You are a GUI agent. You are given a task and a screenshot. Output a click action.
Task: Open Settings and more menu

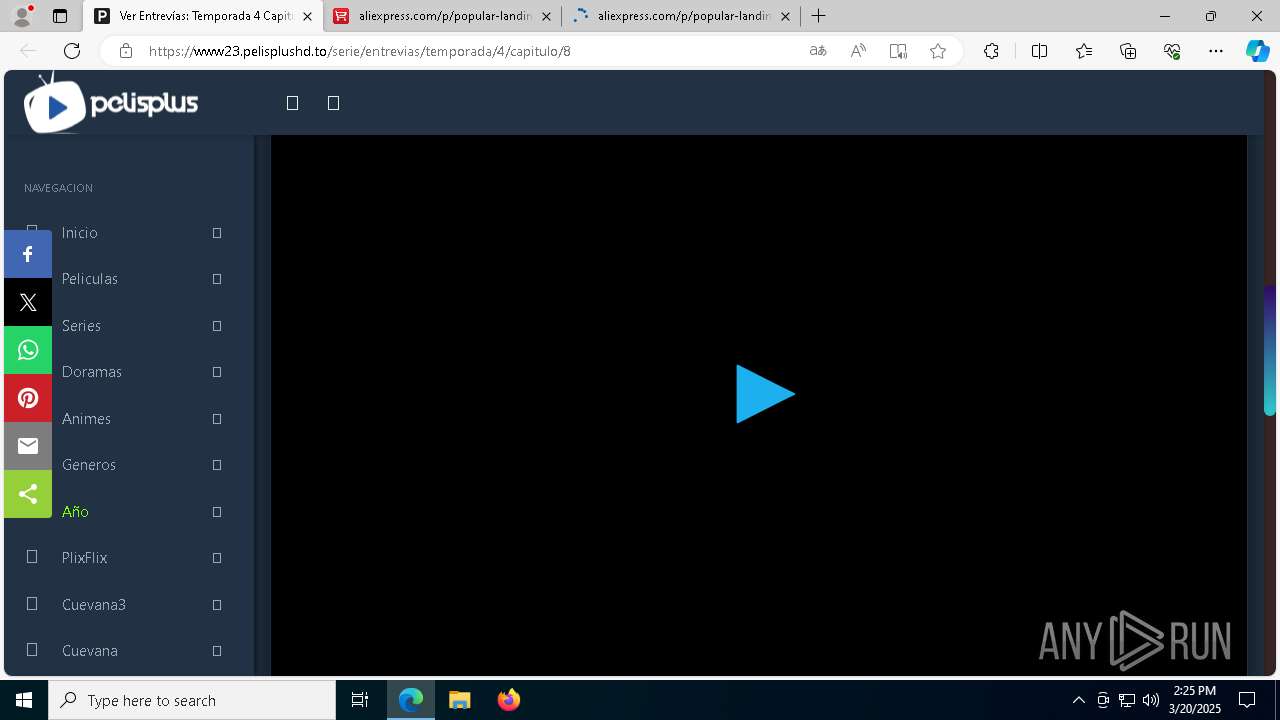(x=1216, y=51)
